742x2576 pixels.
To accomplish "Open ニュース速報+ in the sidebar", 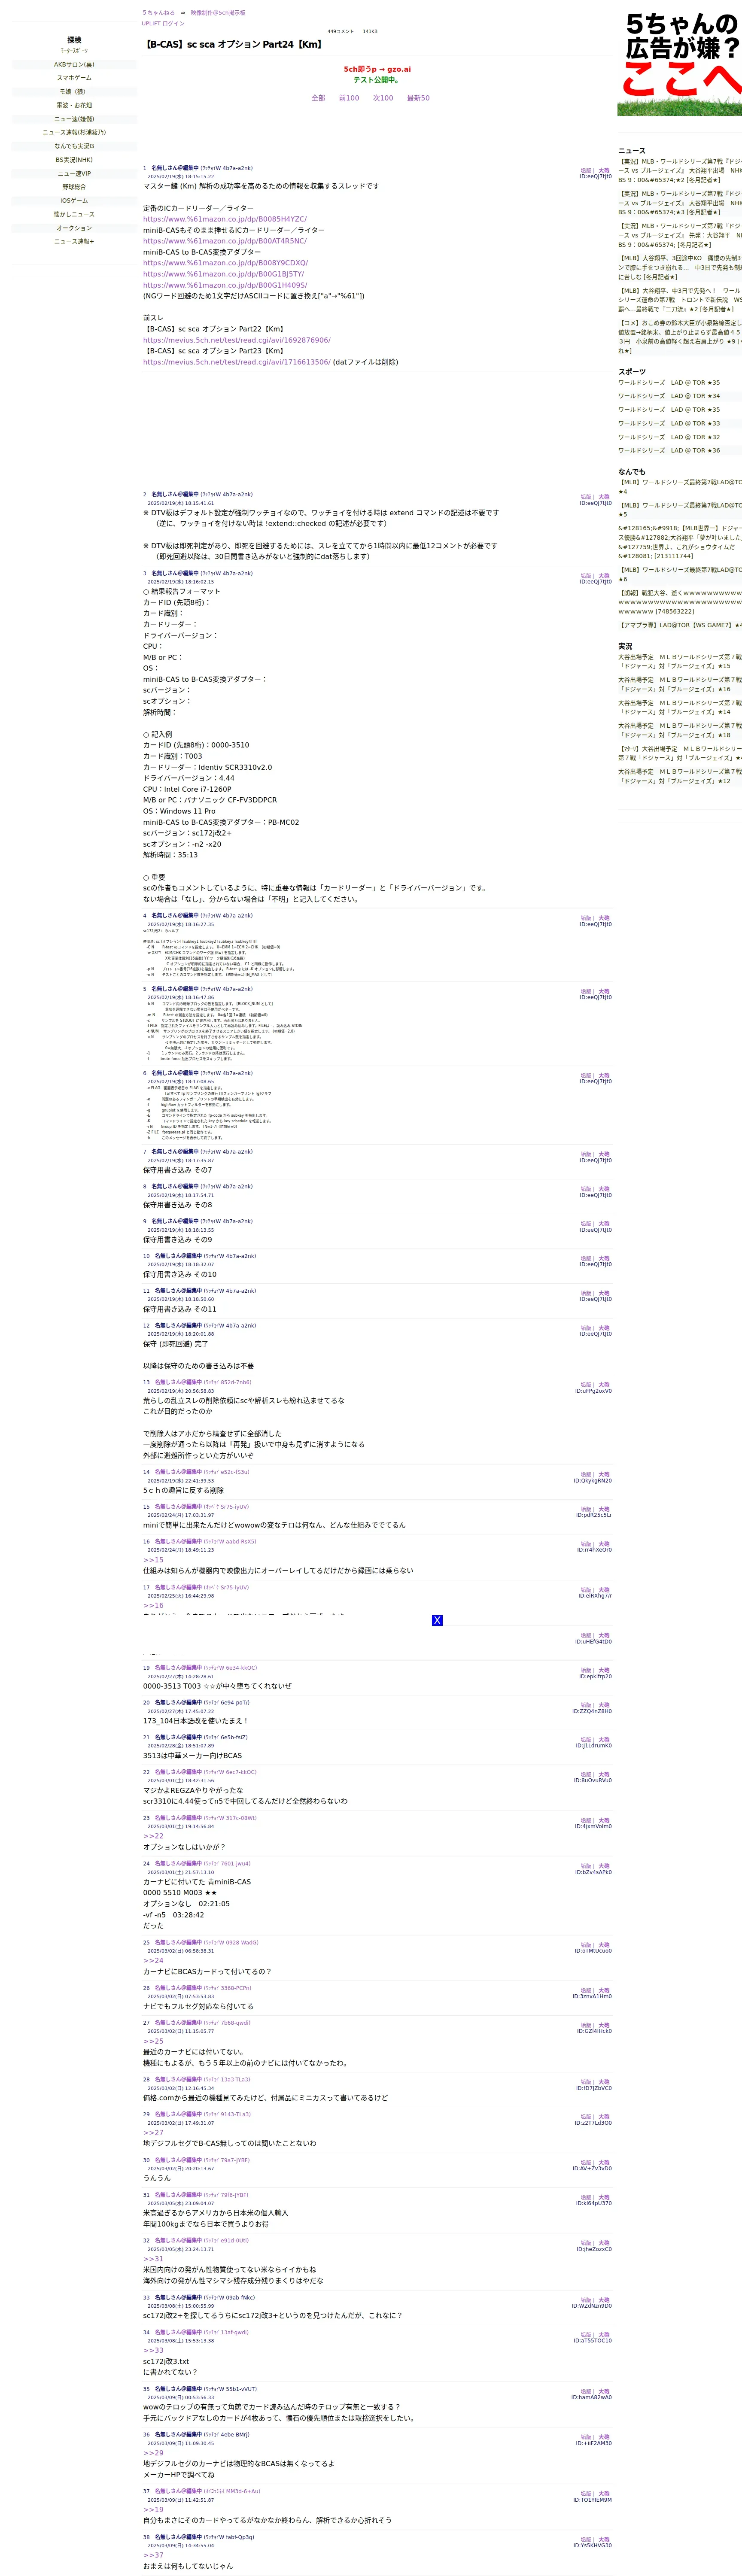I will coord(74,241).
